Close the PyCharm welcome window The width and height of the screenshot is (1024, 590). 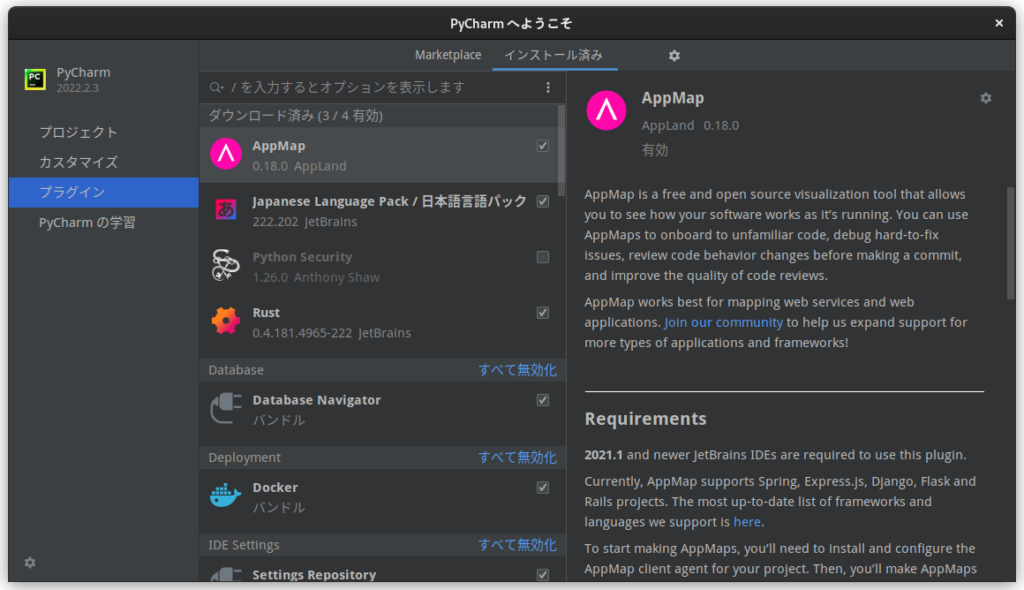click(999, 24)
